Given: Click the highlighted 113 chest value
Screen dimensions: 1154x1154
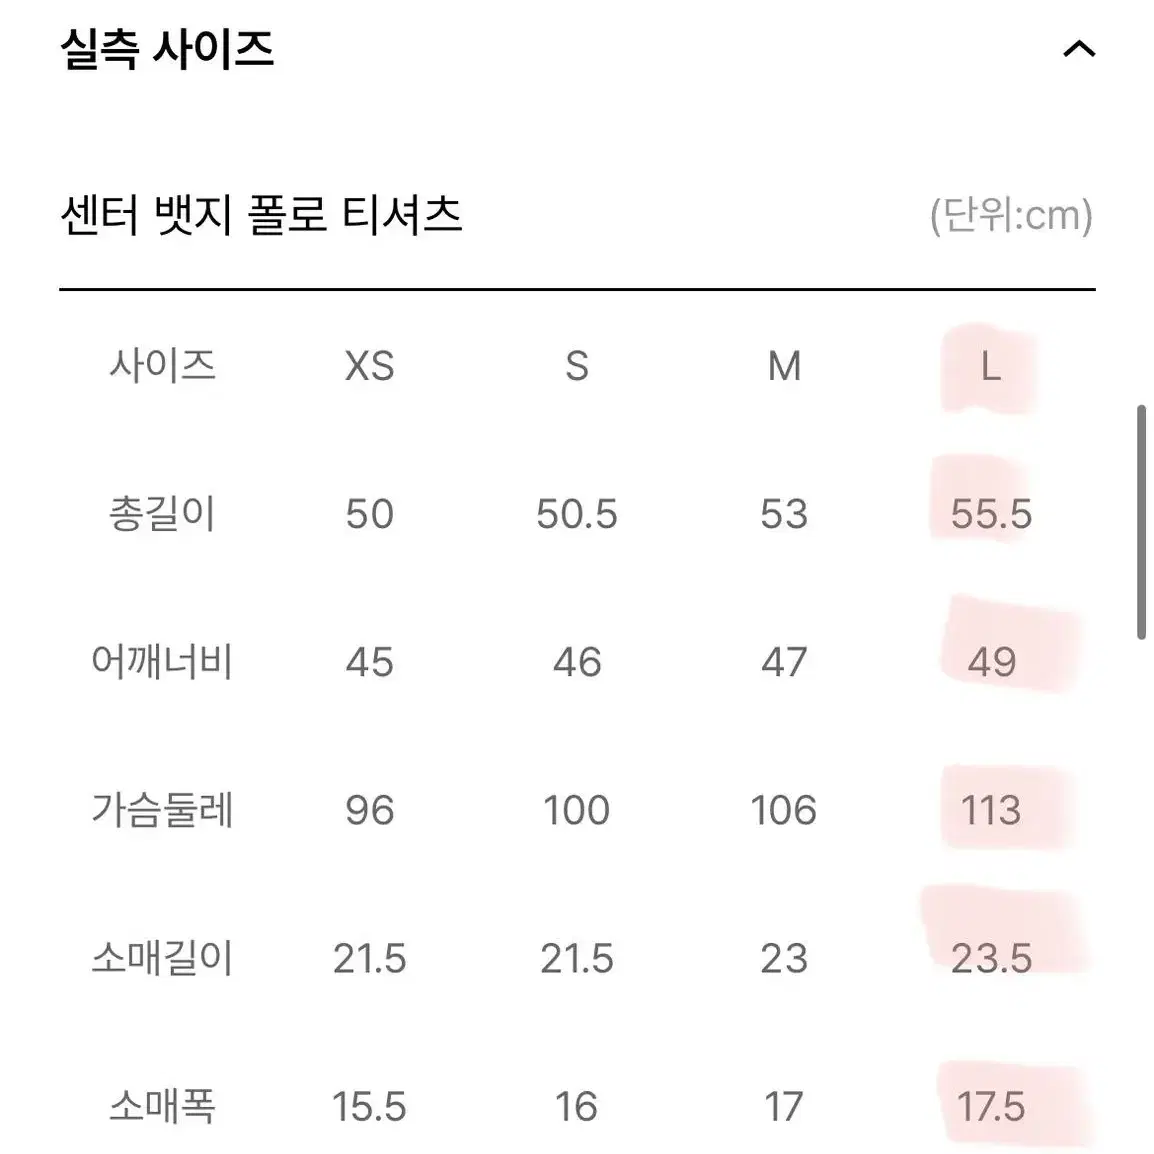Looking at the screenshot, I should point(991,810).
